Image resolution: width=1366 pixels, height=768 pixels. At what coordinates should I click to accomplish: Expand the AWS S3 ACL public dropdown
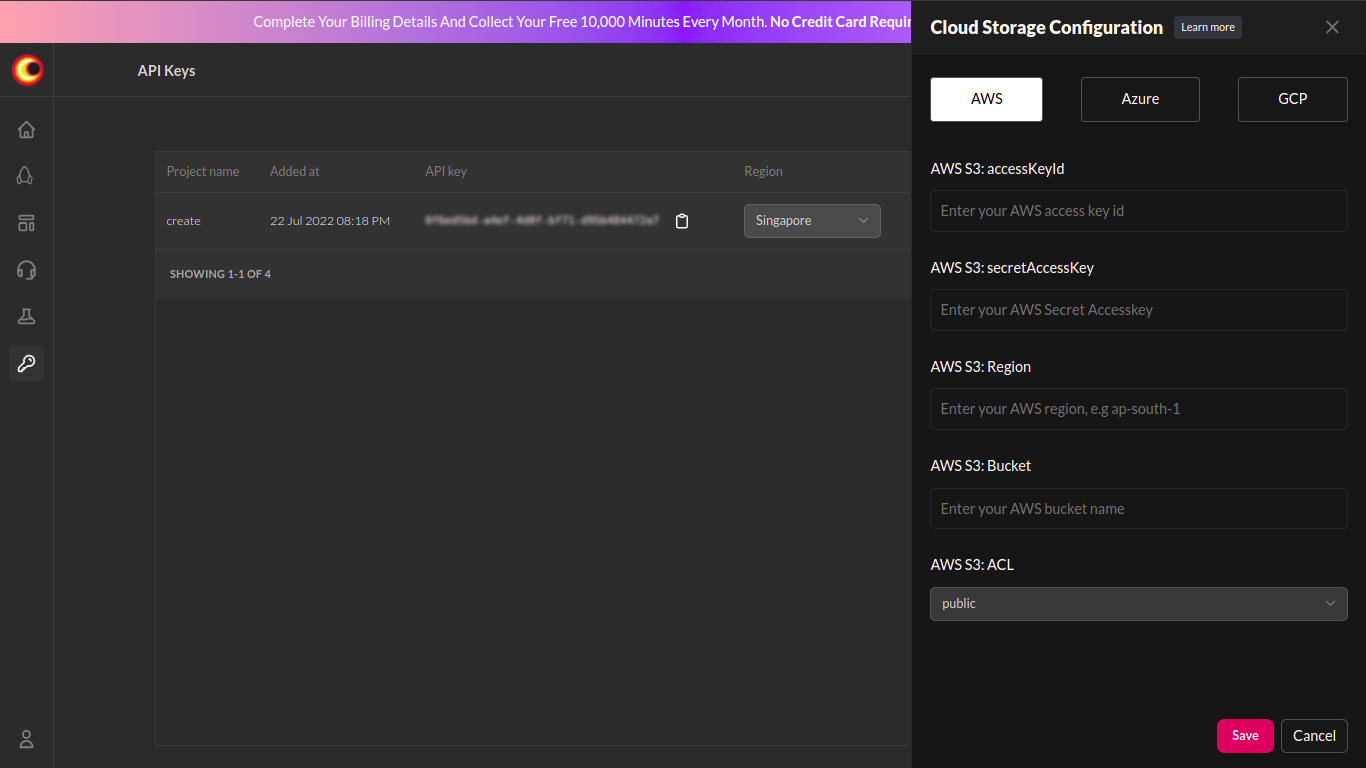click(1139, 604)
